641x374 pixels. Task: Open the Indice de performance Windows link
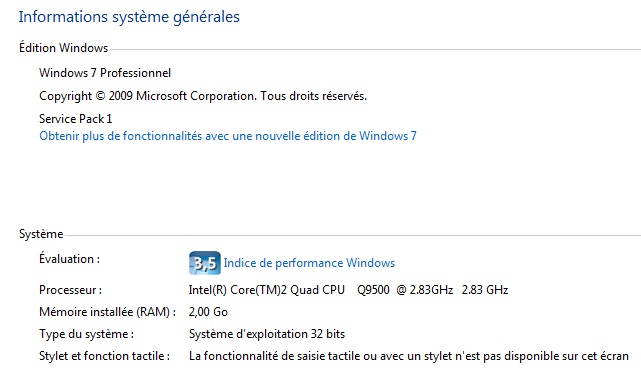(x=309, y=263)
